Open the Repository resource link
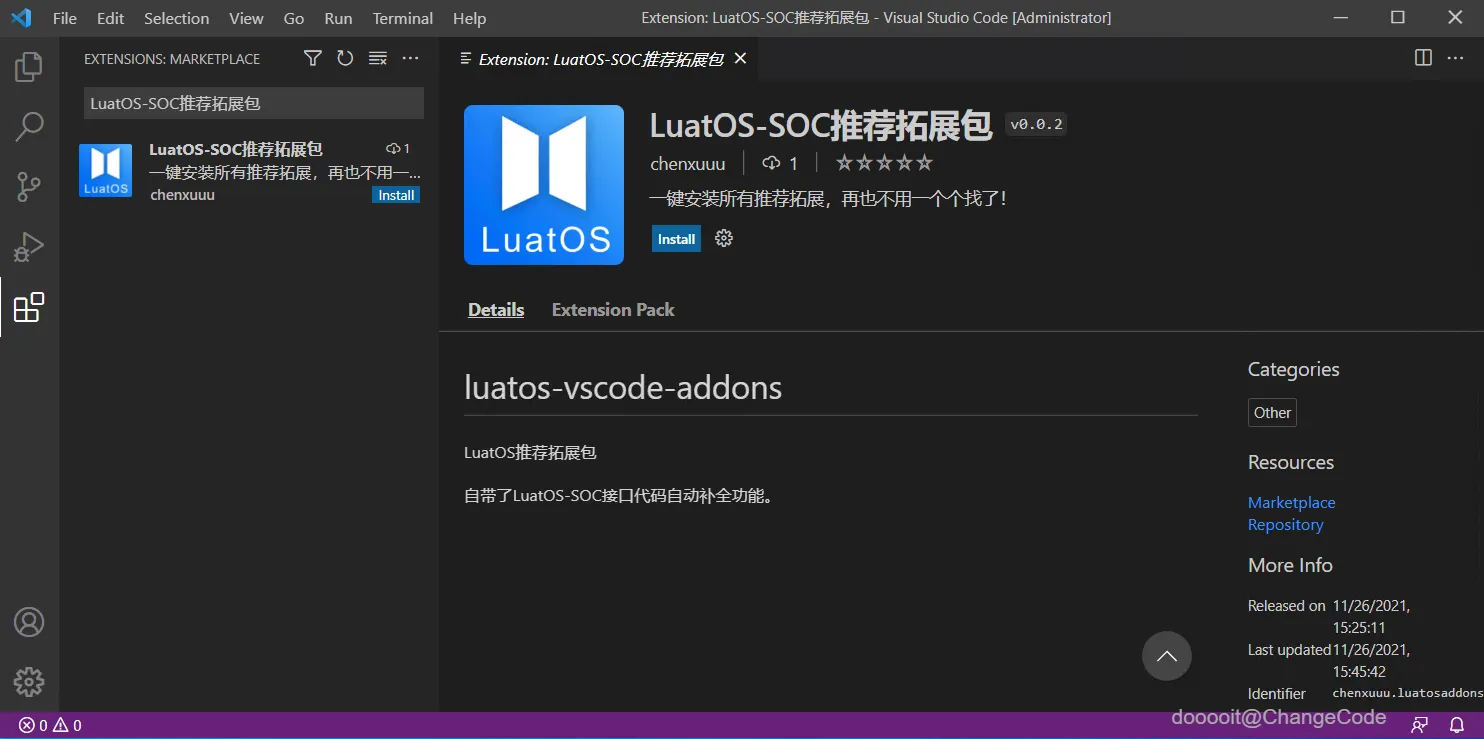 [1285, 525]
